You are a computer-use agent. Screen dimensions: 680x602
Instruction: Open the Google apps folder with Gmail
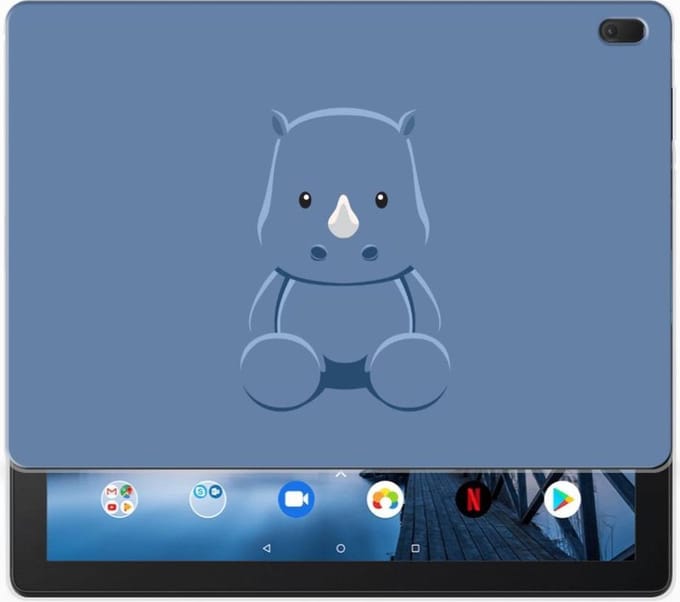(119, 499)
